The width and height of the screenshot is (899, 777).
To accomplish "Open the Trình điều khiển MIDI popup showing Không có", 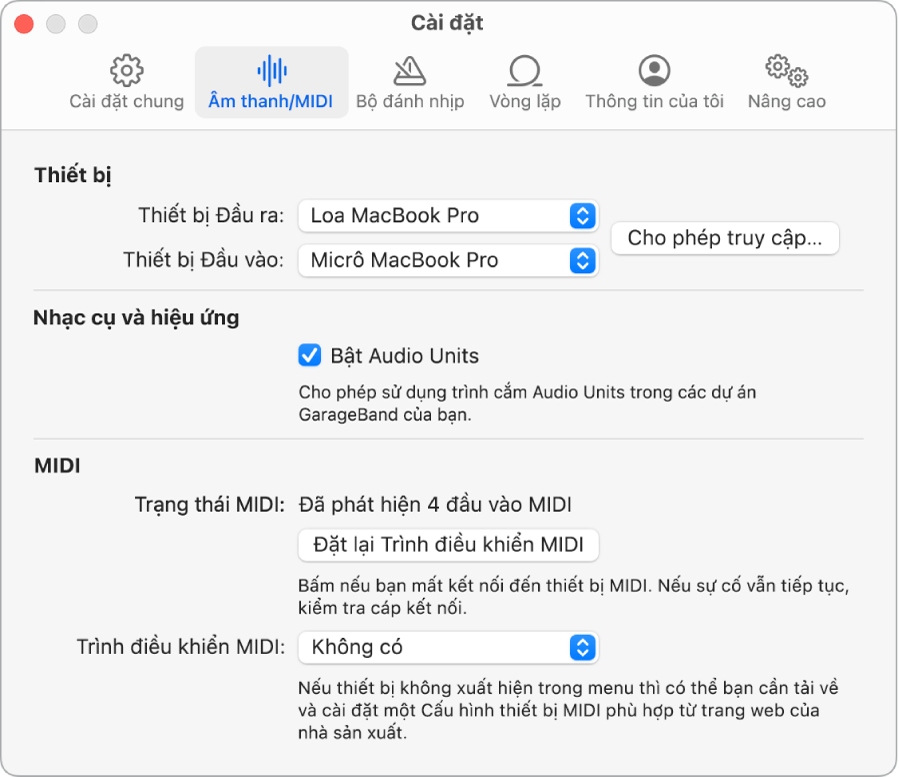I will pos(447,647).
